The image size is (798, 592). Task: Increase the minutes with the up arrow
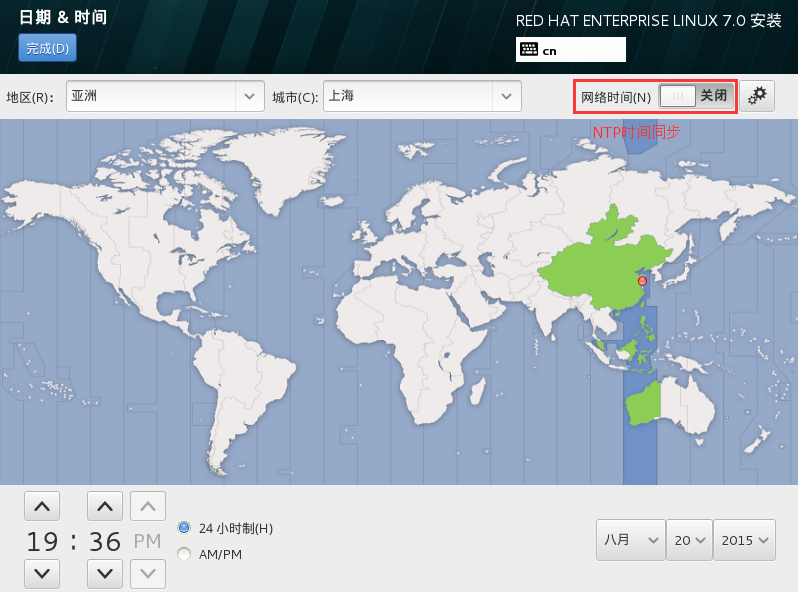pyautogui.click(x=105, y=506)
